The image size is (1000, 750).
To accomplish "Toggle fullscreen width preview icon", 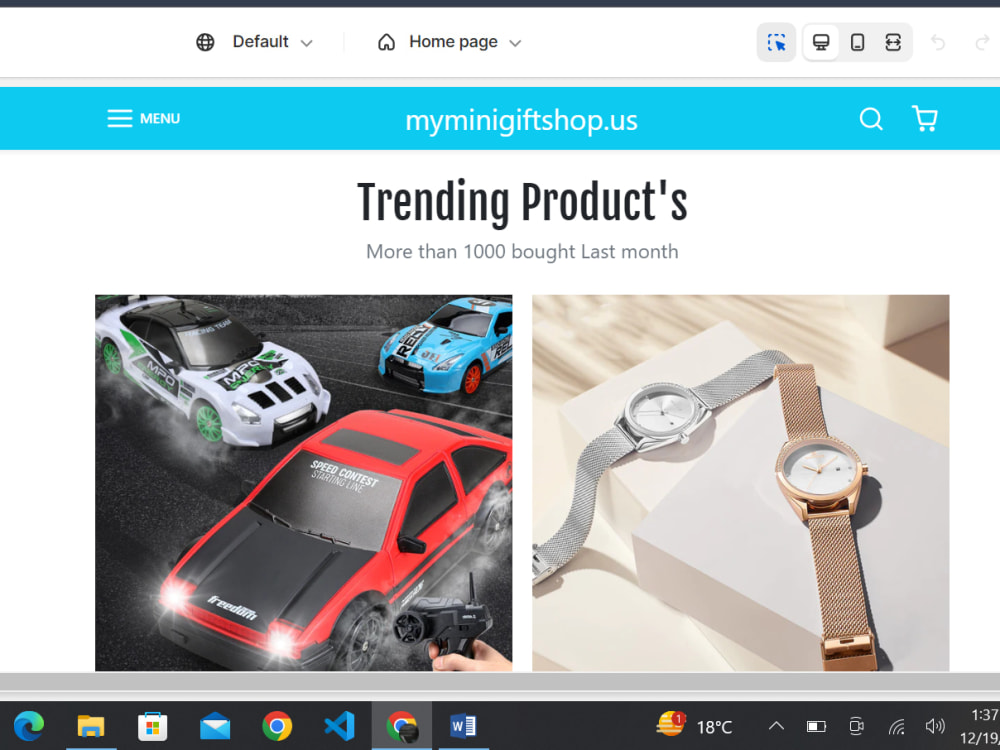I will (893, 43).
